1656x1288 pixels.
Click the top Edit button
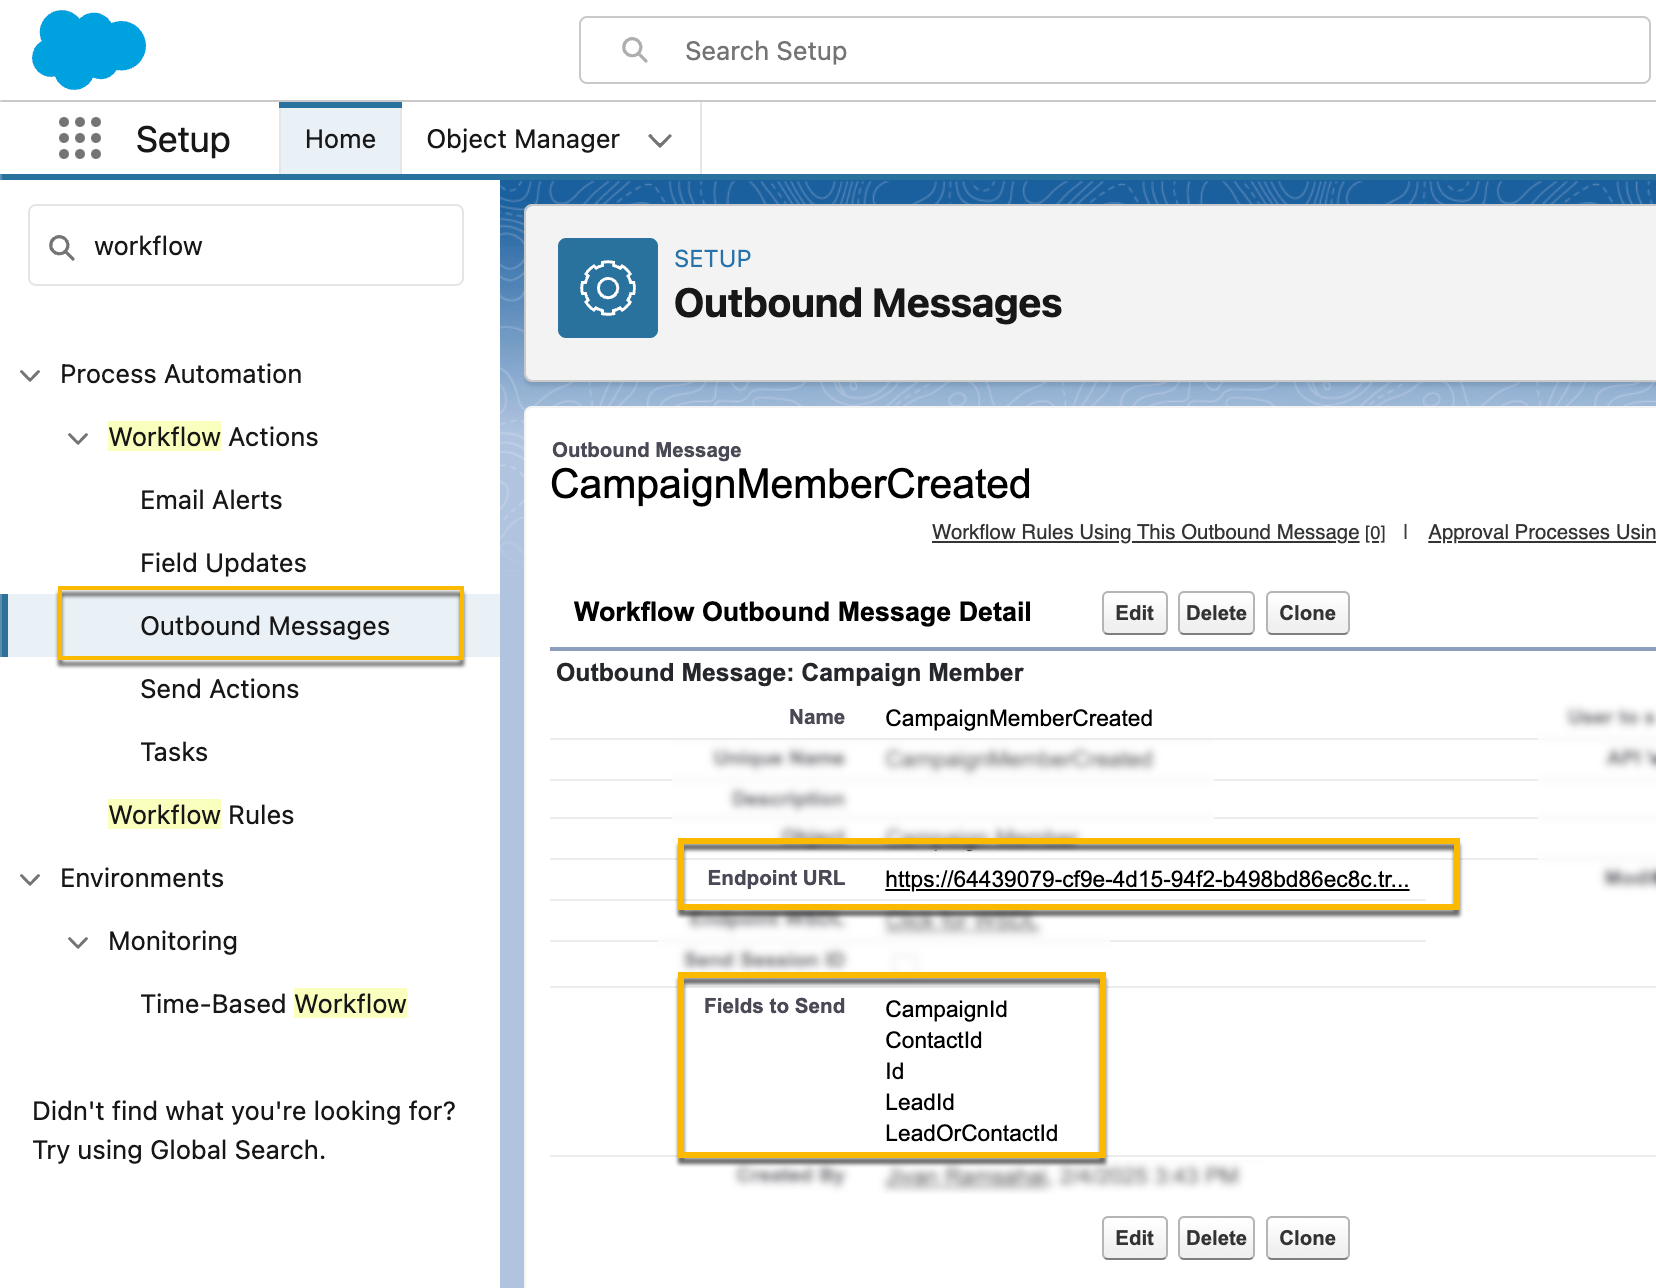[1134, 613]
